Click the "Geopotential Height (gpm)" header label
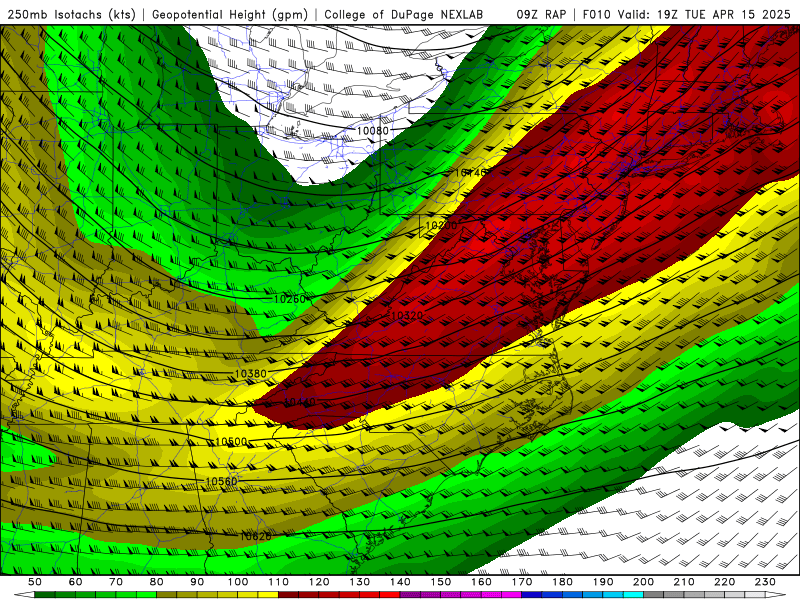This screenshot has width=800, height=600. click(x=230, y=15)
